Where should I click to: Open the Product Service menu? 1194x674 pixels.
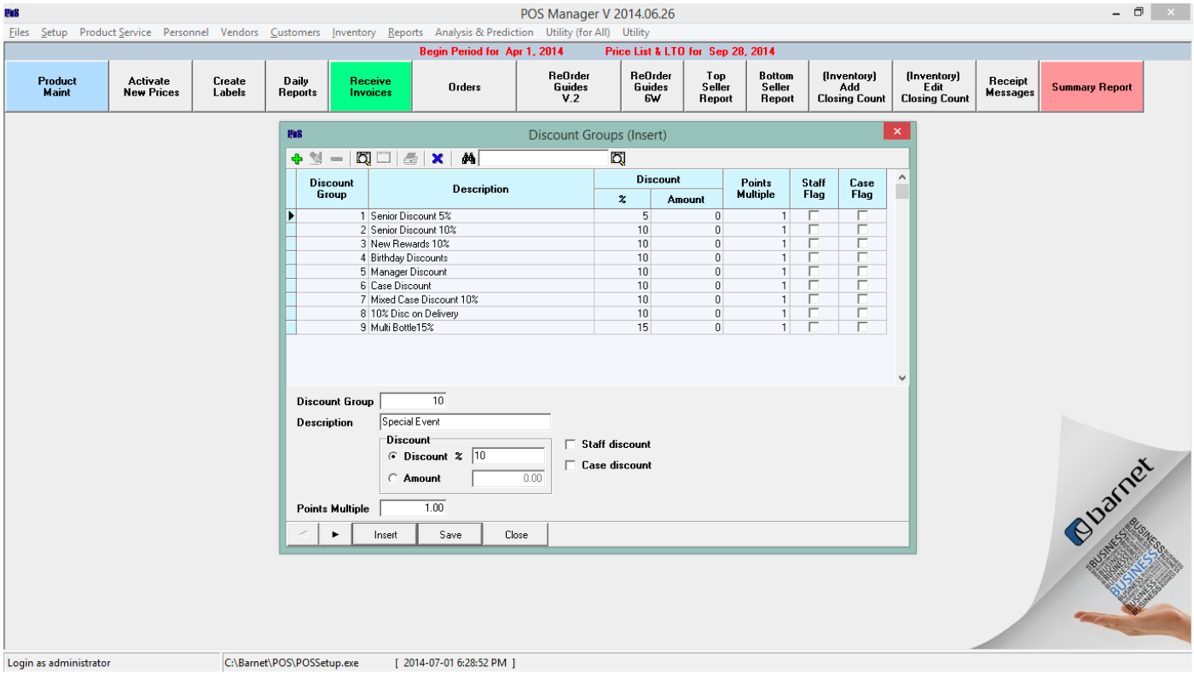tap(115, 32)
